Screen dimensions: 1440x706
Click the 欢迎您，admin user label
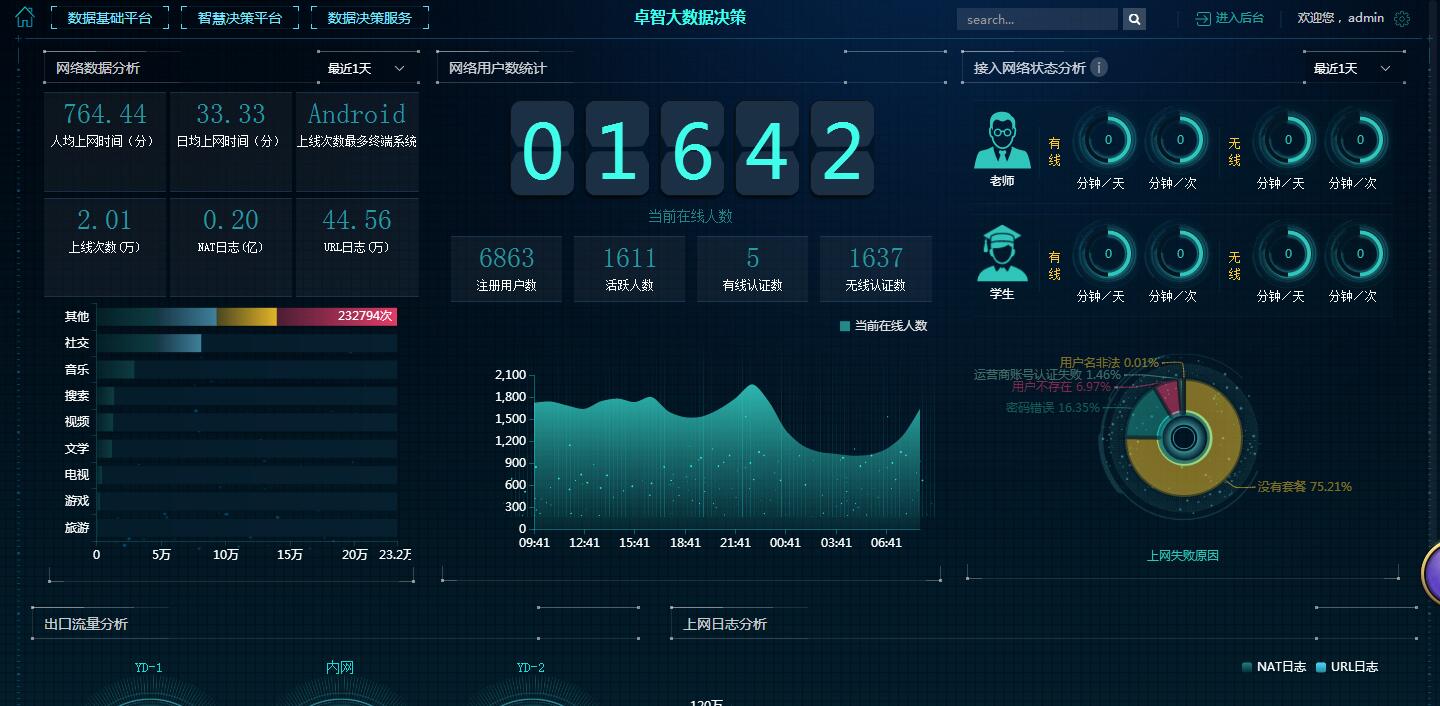click(1340, 18)
